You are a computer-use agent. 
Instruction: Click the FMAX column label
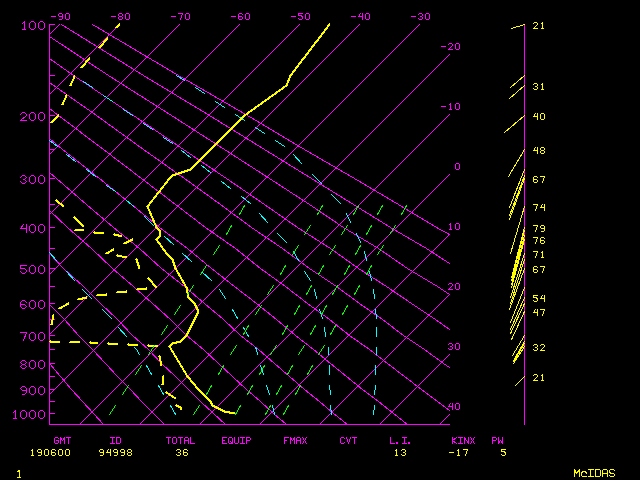pyautogui.click(x=295, y=440)
